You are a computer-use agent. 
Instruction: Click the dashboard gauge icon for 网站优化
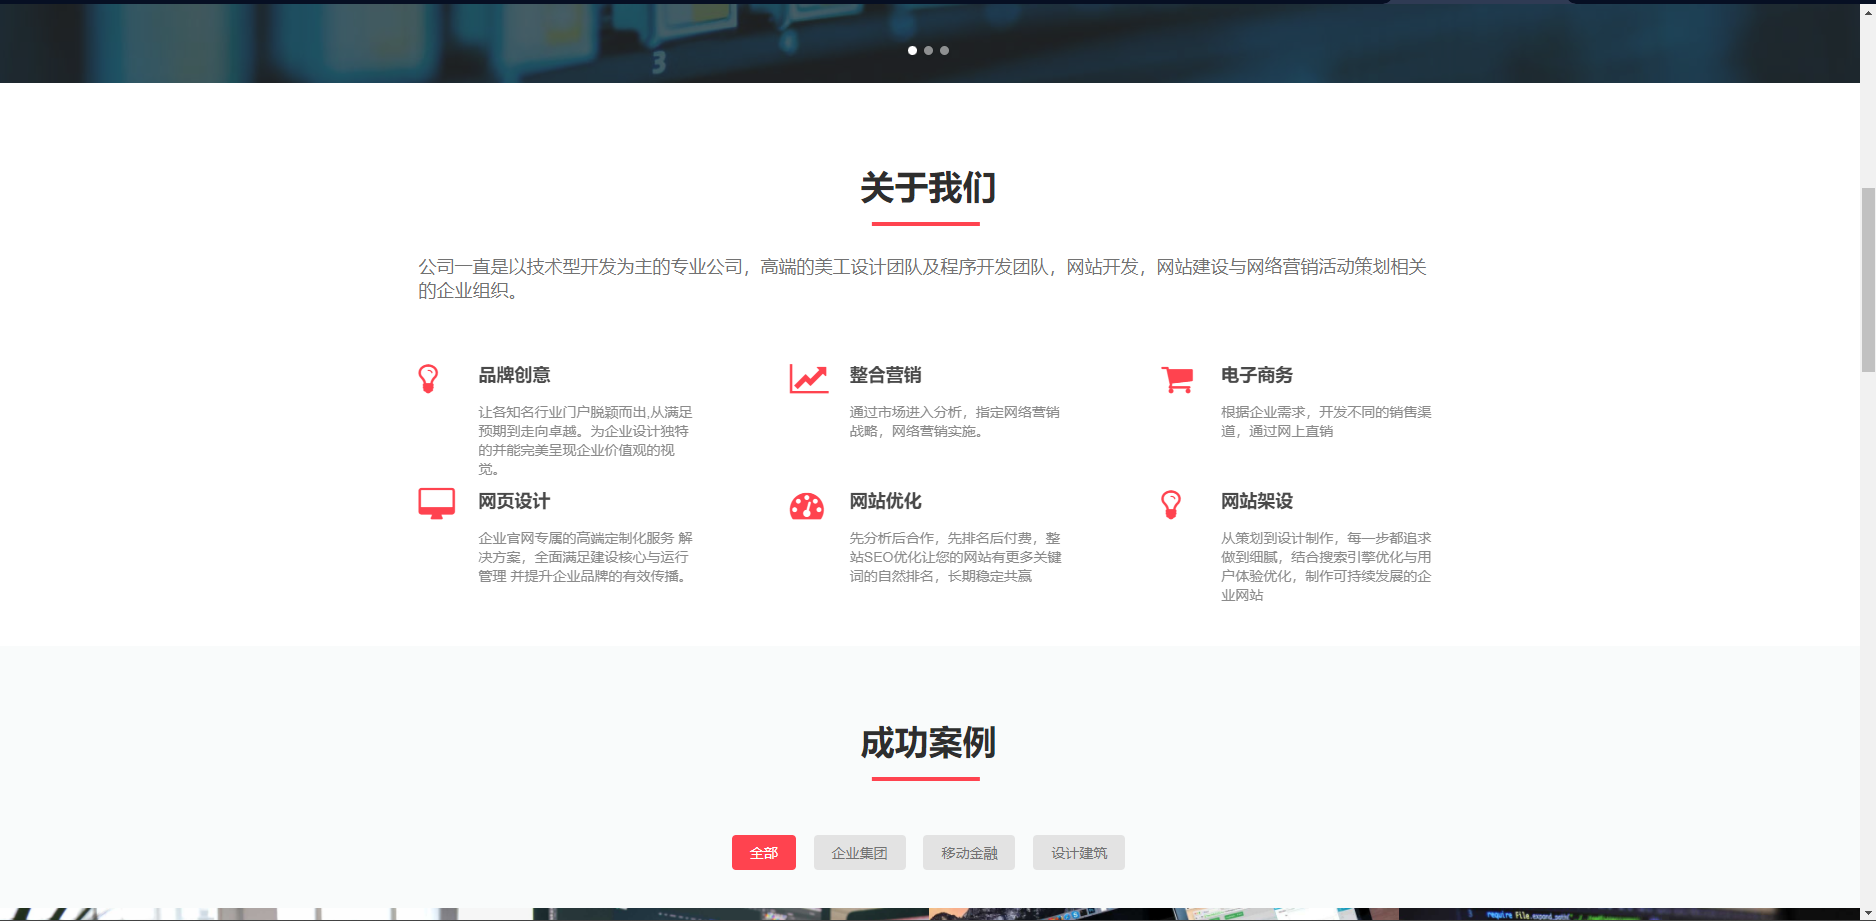pos(807,506)
